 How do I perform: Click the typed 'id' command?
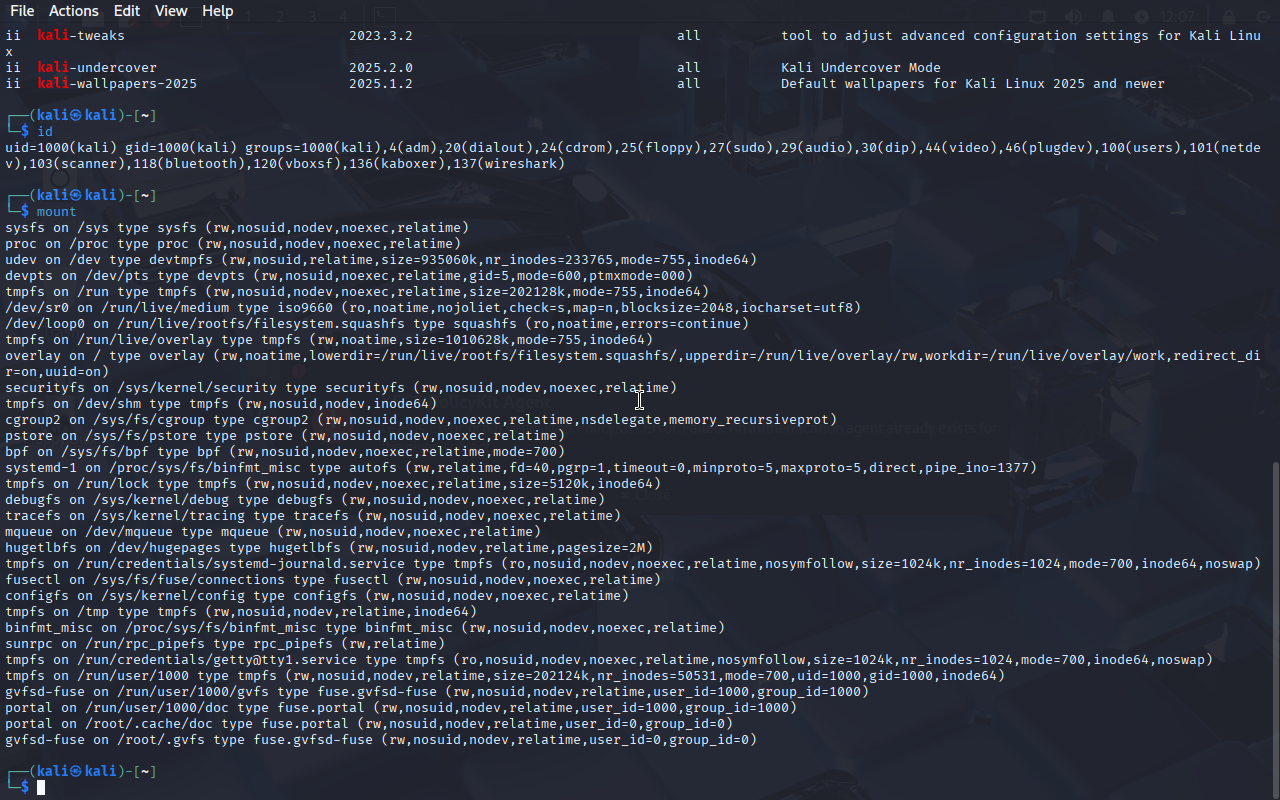45,132
